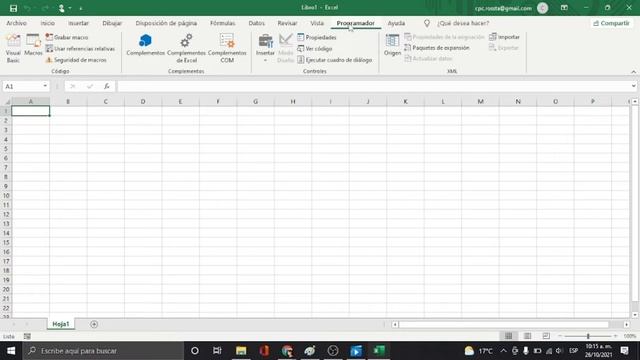Click the Compartir button
Viewport: 640px width, 360px height.
click(611, 23)
